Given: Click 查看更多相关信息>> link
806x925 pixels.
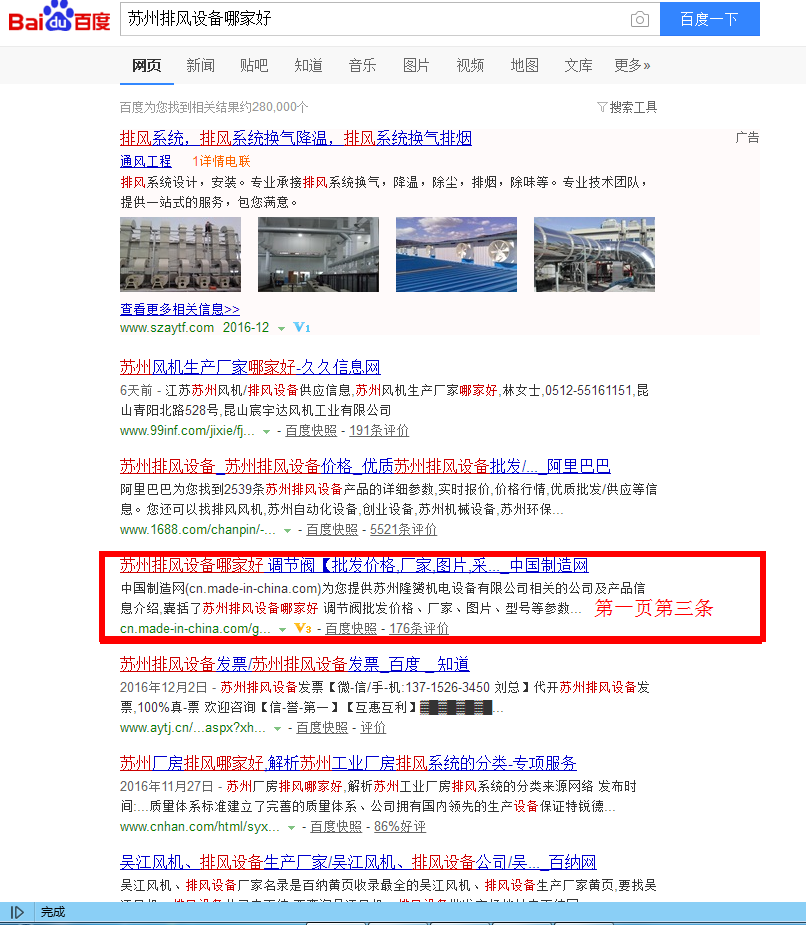Looking at the screenshot, I should pyautogui.click(x=180, y=309).
